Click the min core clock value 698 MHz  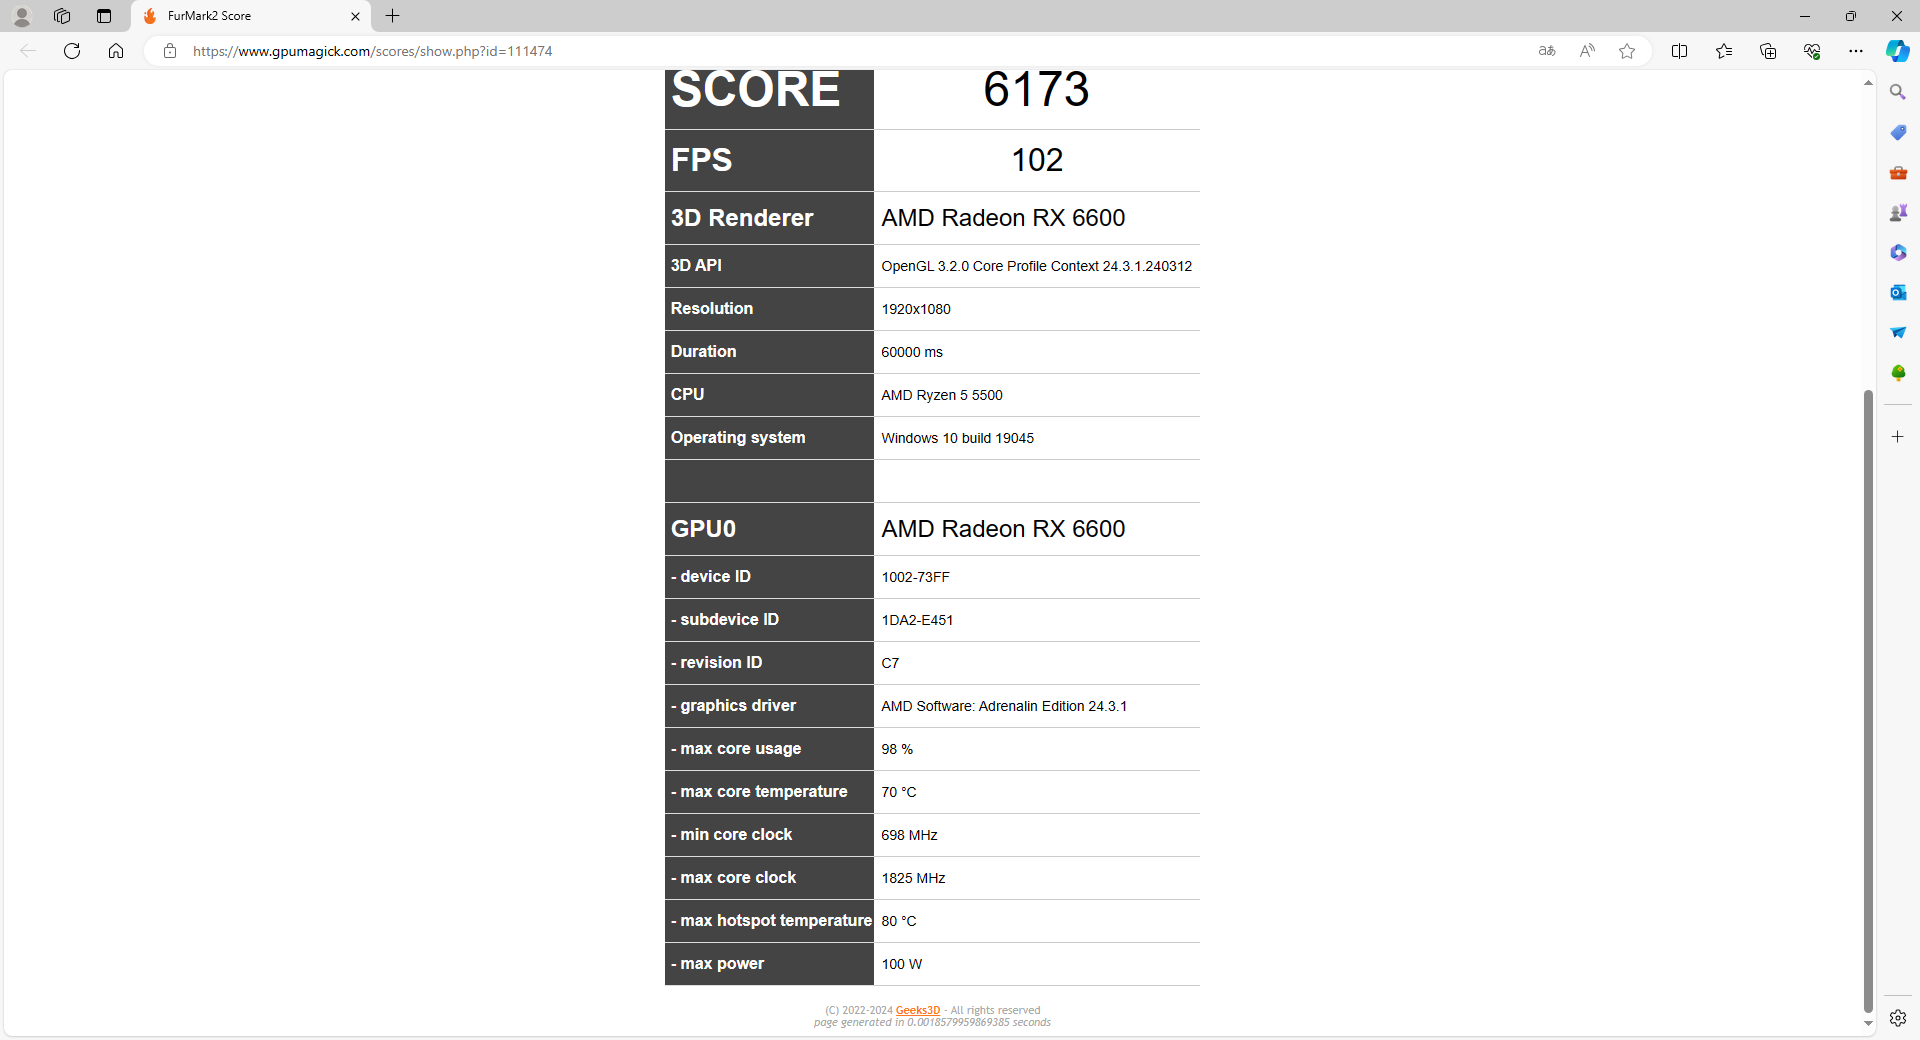(909, 835)
